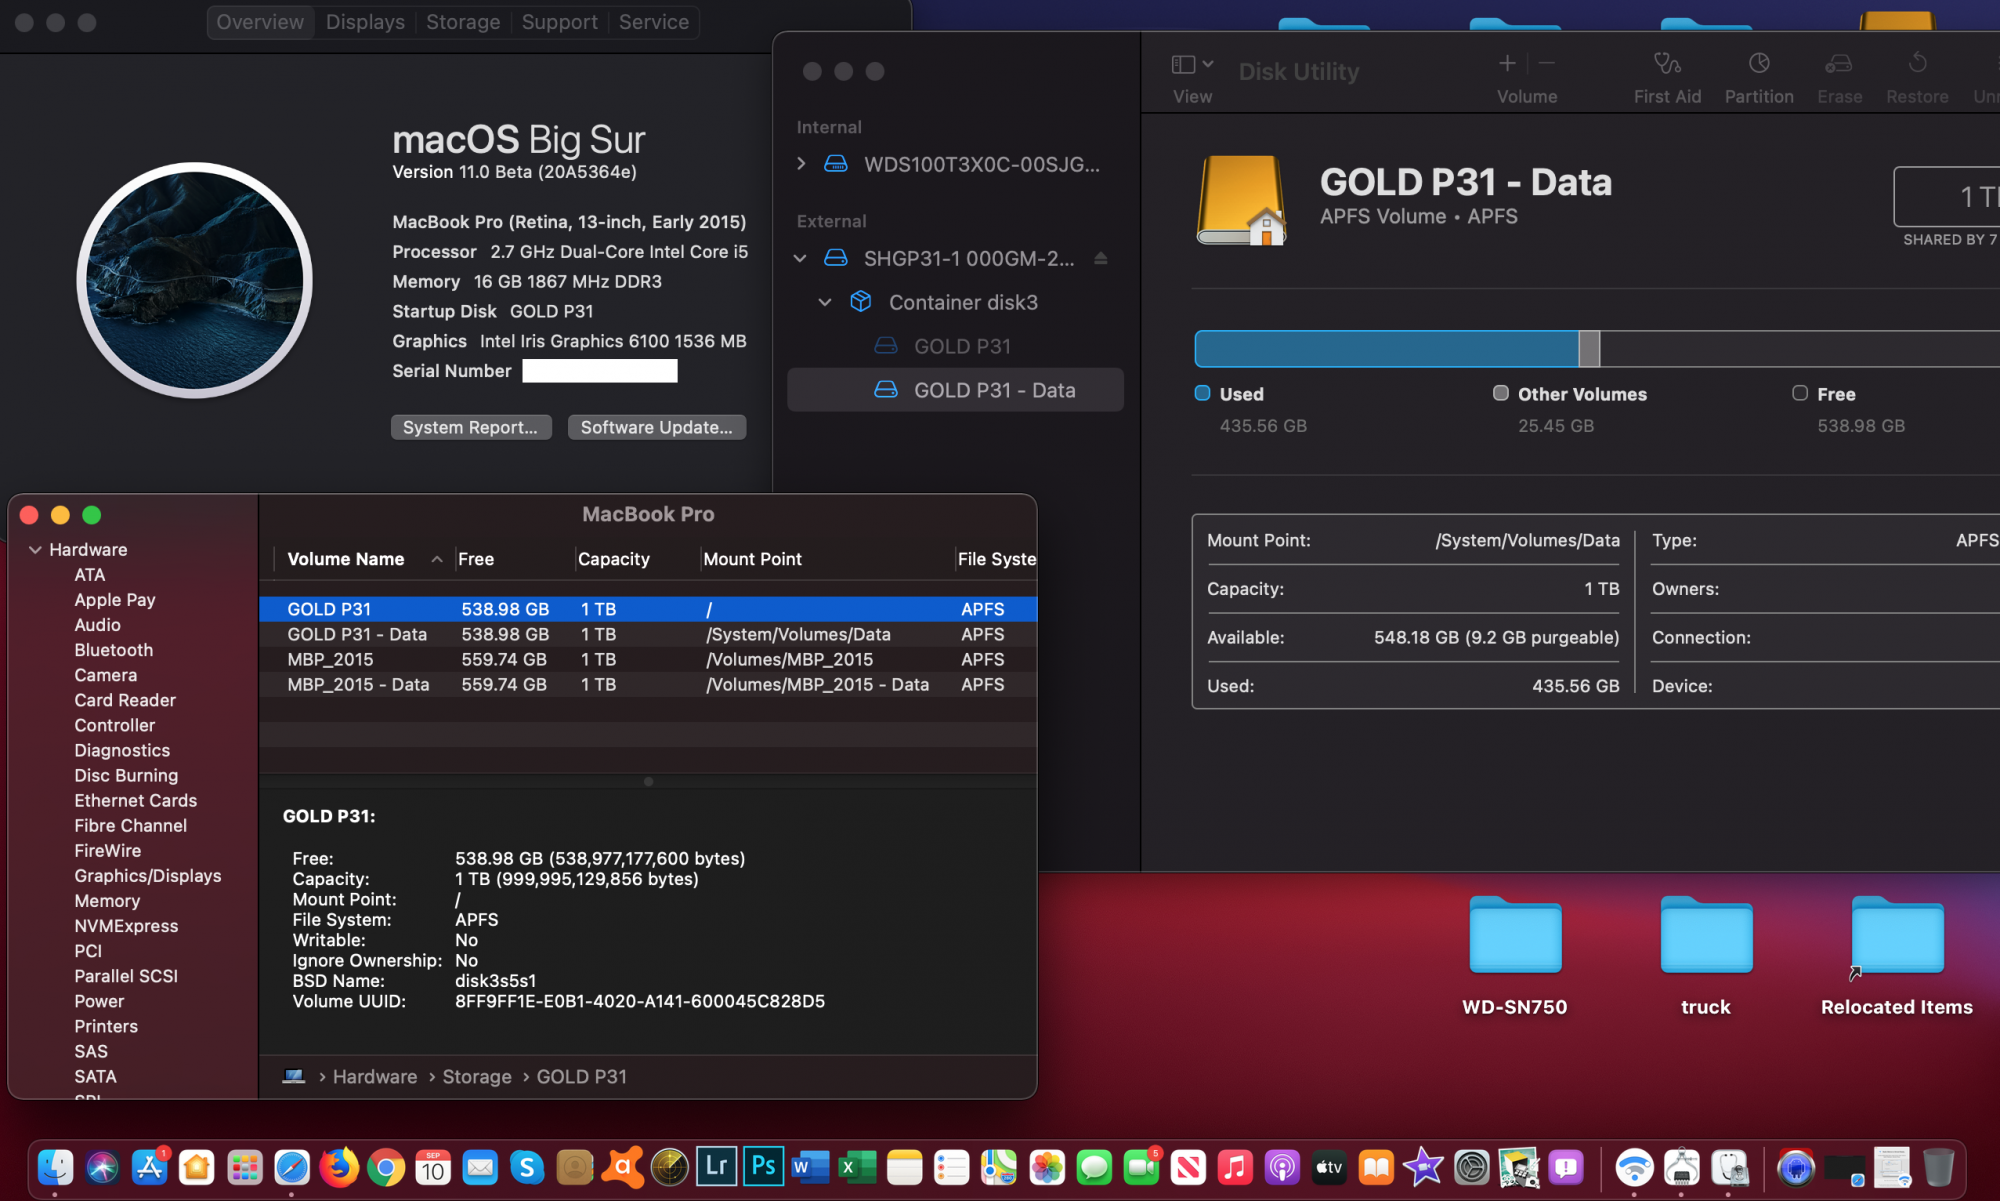Launch Lightroom from the Dock
The image size is (2000, 1201).
[x=716, y=1166]
